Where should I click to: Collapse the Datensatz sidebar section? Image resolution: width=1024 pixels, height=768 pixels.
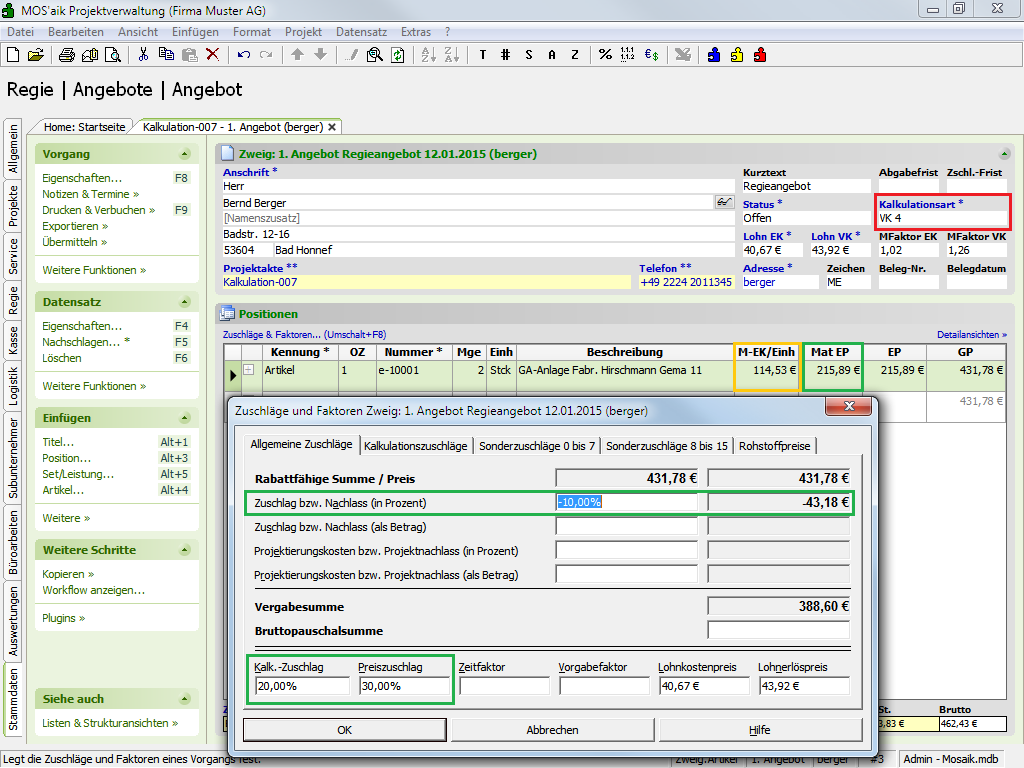tap(184, 302)
